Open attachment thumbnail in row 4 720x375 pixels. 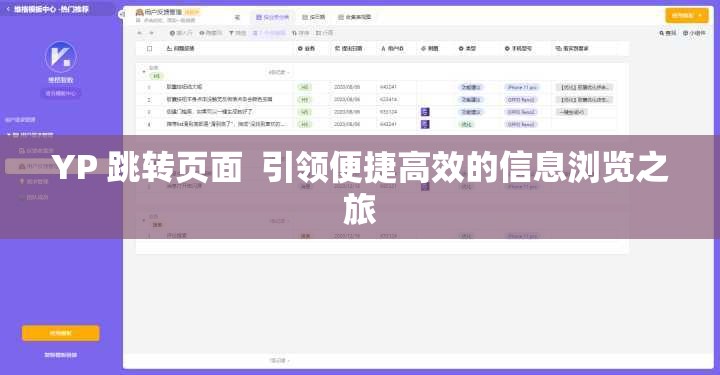(425, 124)
